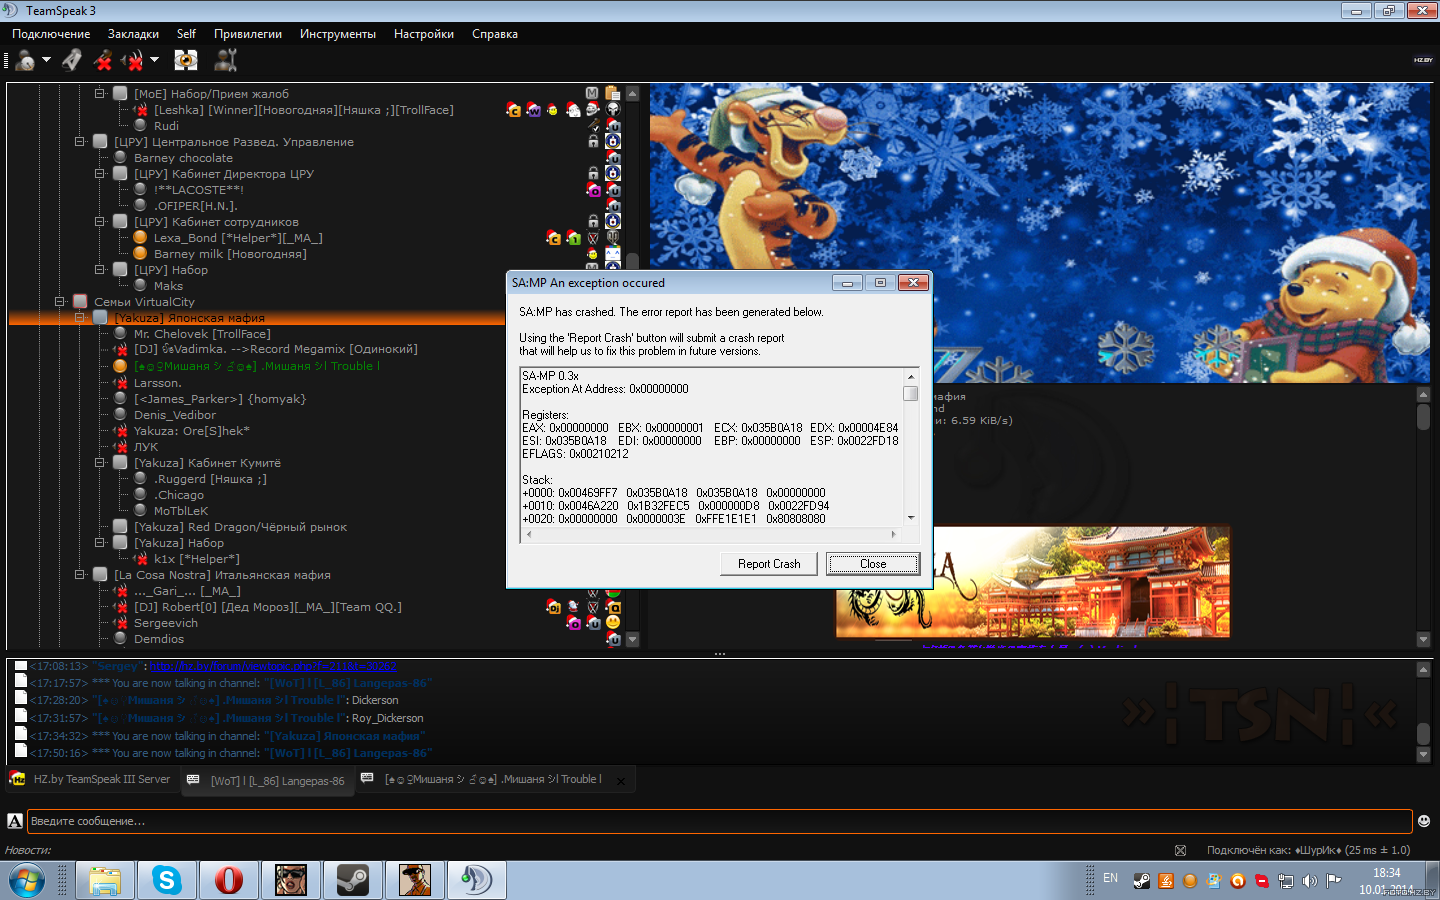Click the muted mic icon beside Yakuza: Ore[S]hek*
The image size is (1440, 900).
pos(120,431)
